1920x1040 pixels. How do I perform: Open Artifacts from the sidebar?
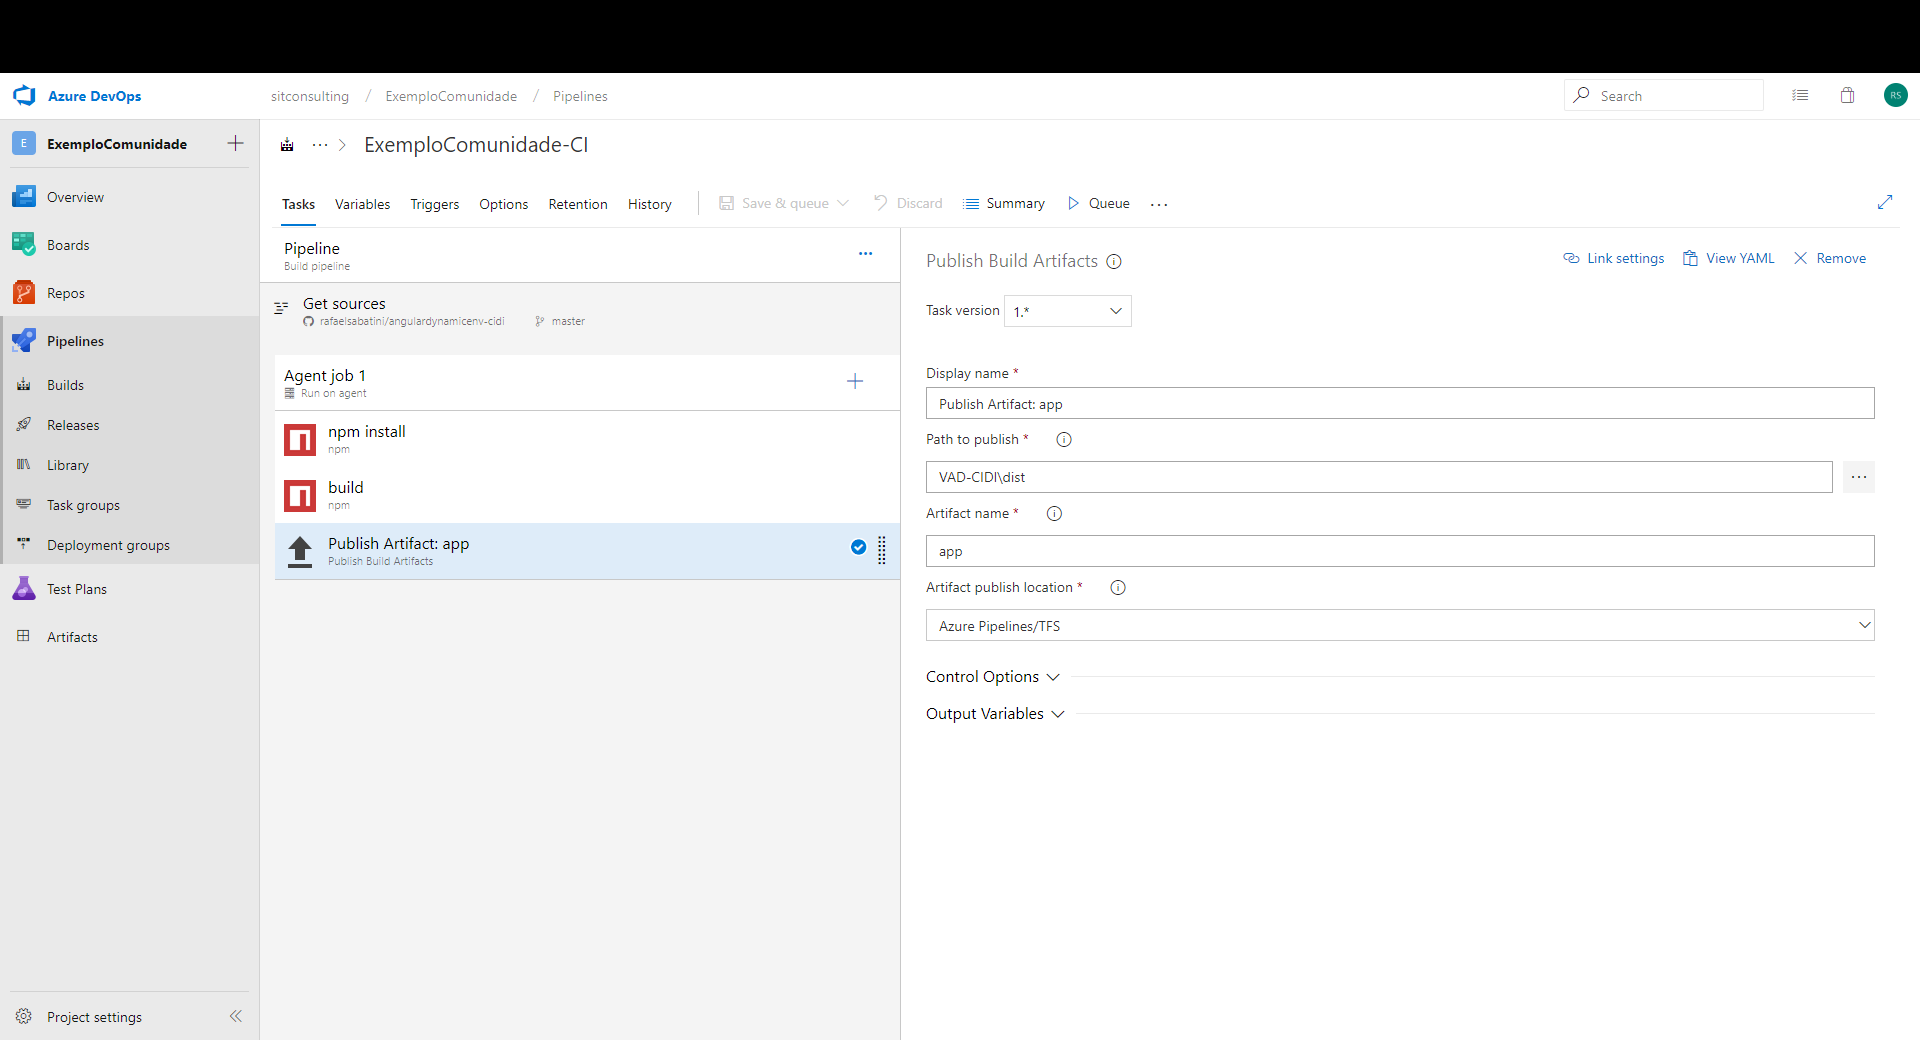(72, 636)
